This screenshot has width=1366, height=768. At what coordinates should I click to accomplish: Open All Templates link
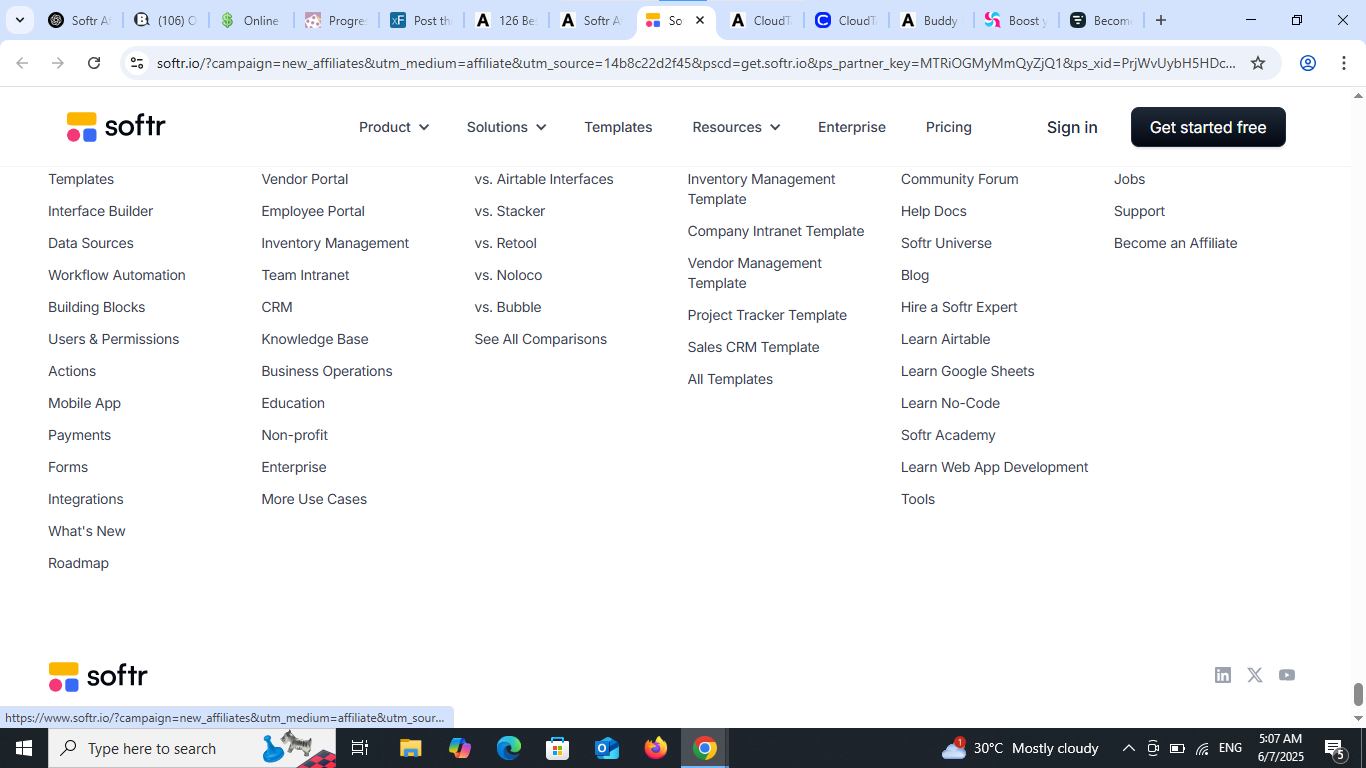[730, 379]
